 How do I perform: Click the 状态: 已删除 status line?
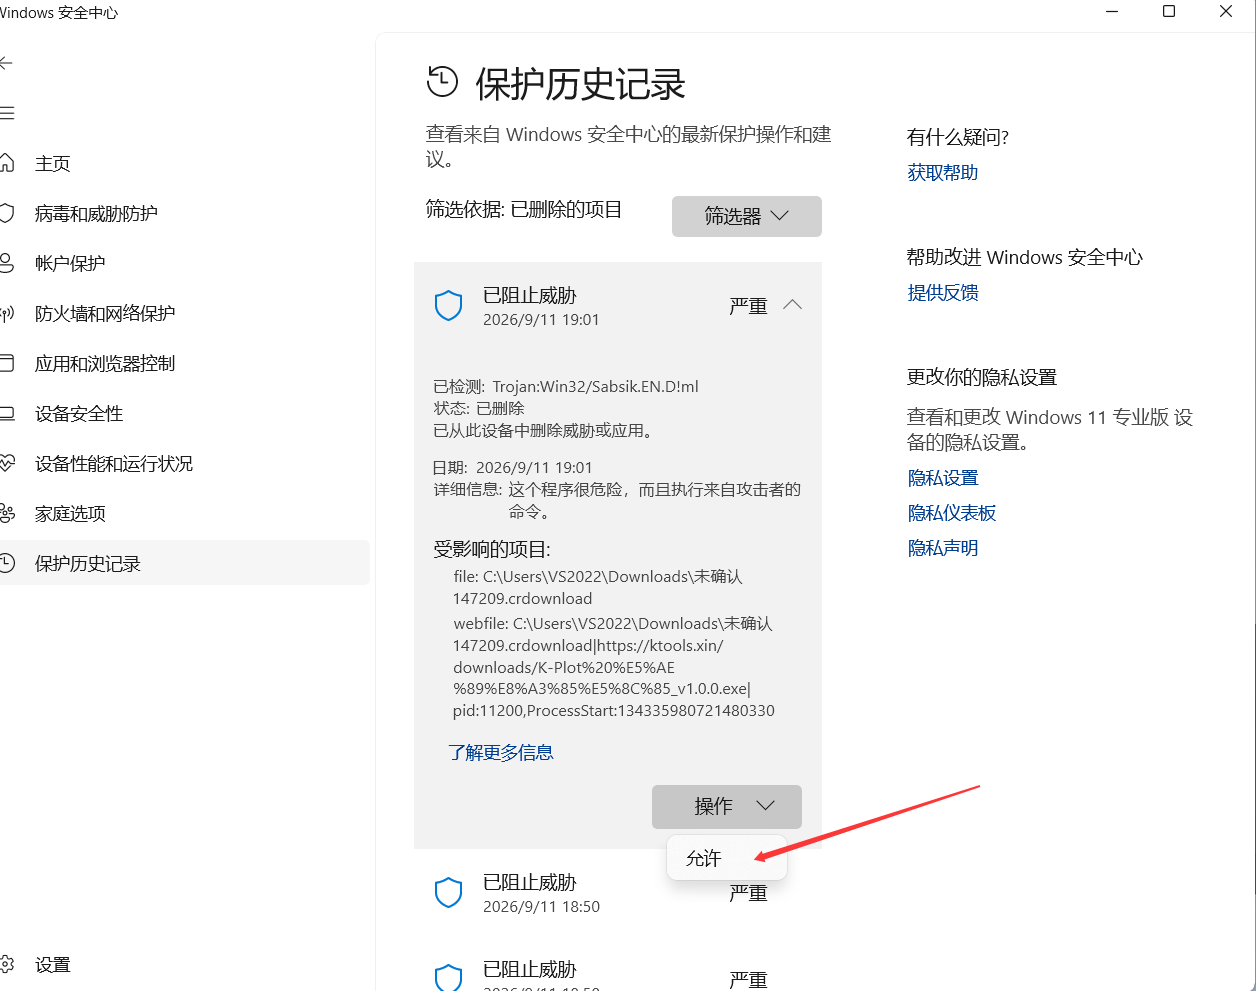coord(479,408)
